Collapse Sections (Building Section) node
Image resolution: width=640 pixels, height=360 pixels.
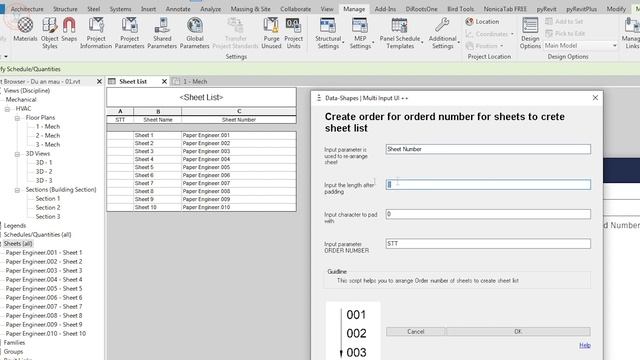[x=17, y=190]
